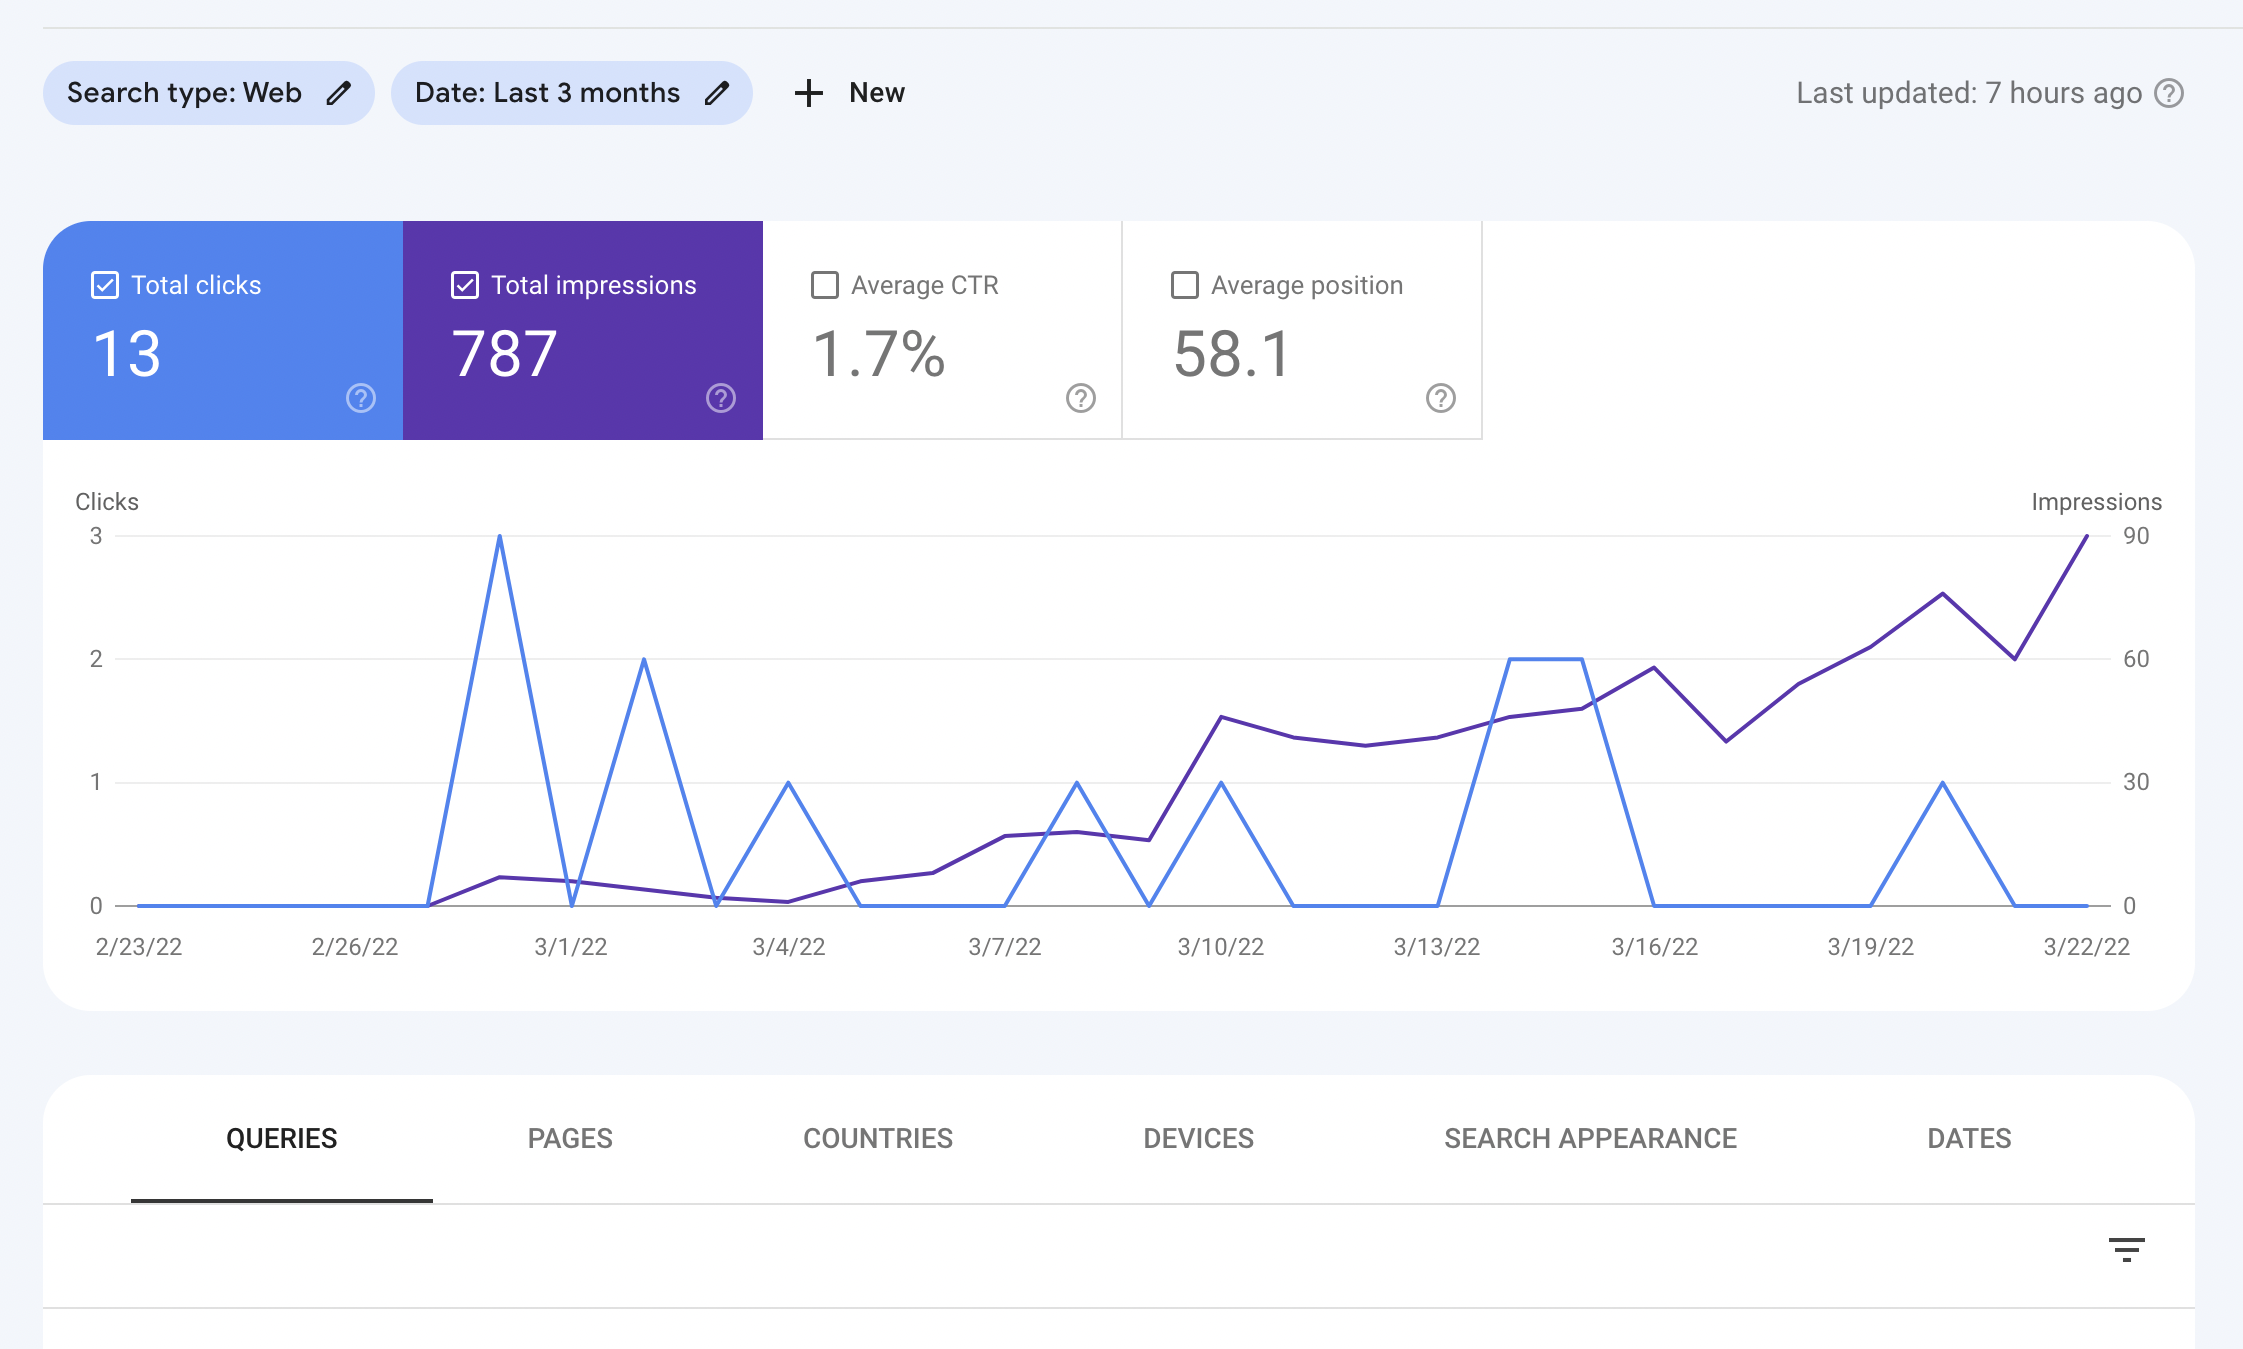2243x1349 pixels.
Task: Edit the Search type: Web filter pencil
Action: [339, 93]
